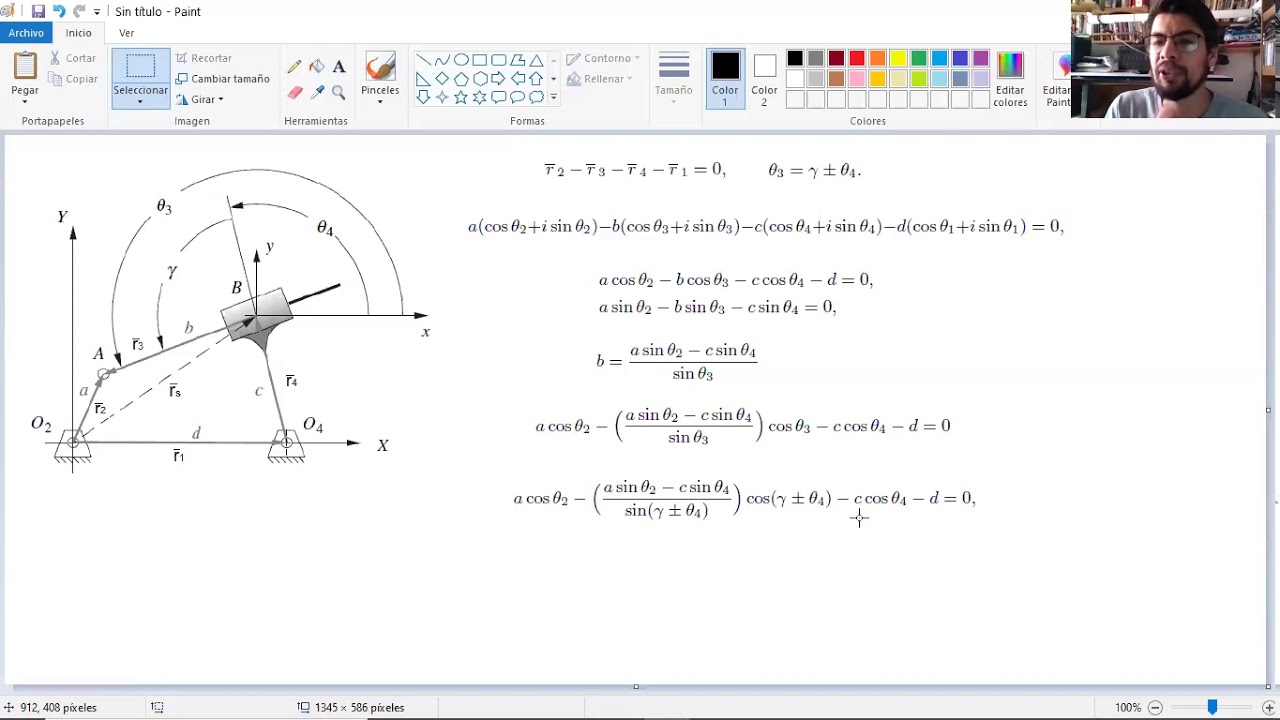Open the Customize Quick Access Toolbar dropdown
Viewport: 1280px width, 720px height.
tap(97, 12)
